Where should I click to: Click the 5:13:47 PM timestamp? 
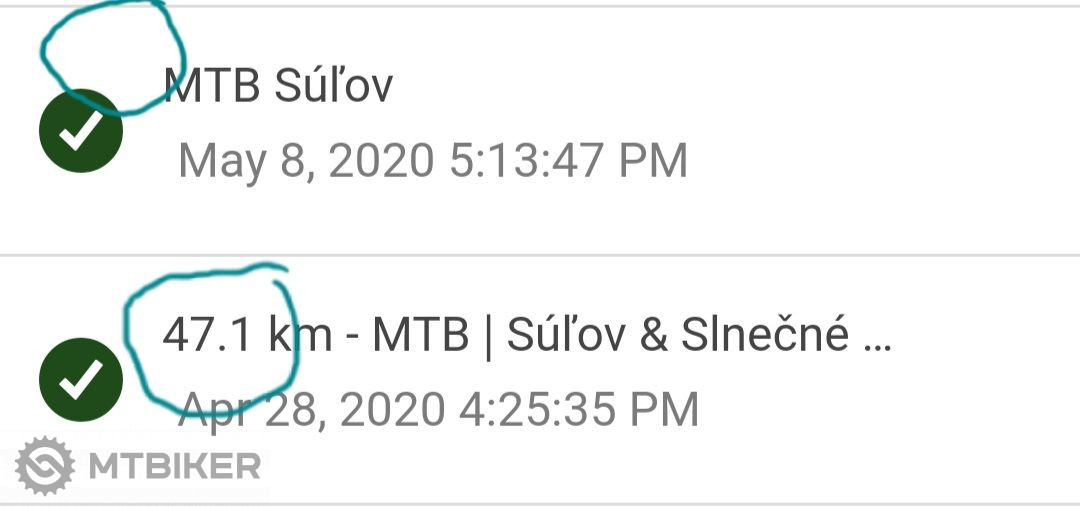click(568, 161)
